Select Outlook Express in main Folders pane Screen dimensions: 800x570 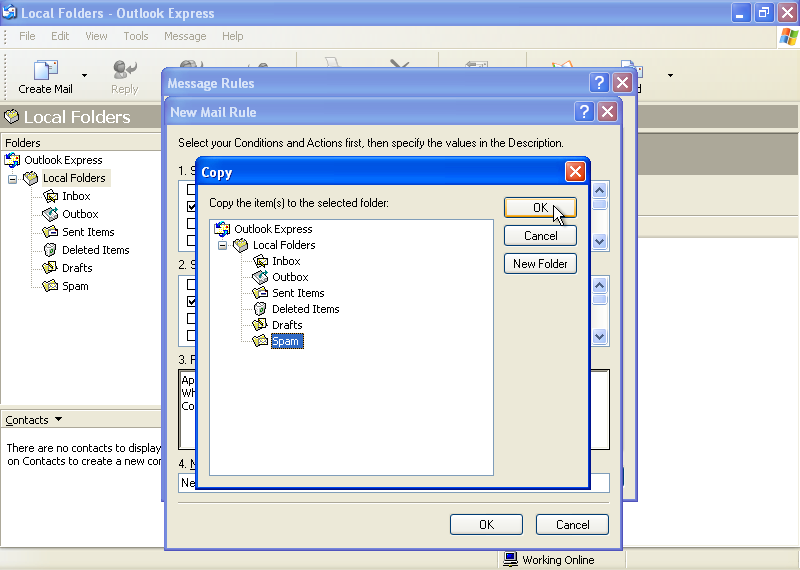click(x=63, y=160)
